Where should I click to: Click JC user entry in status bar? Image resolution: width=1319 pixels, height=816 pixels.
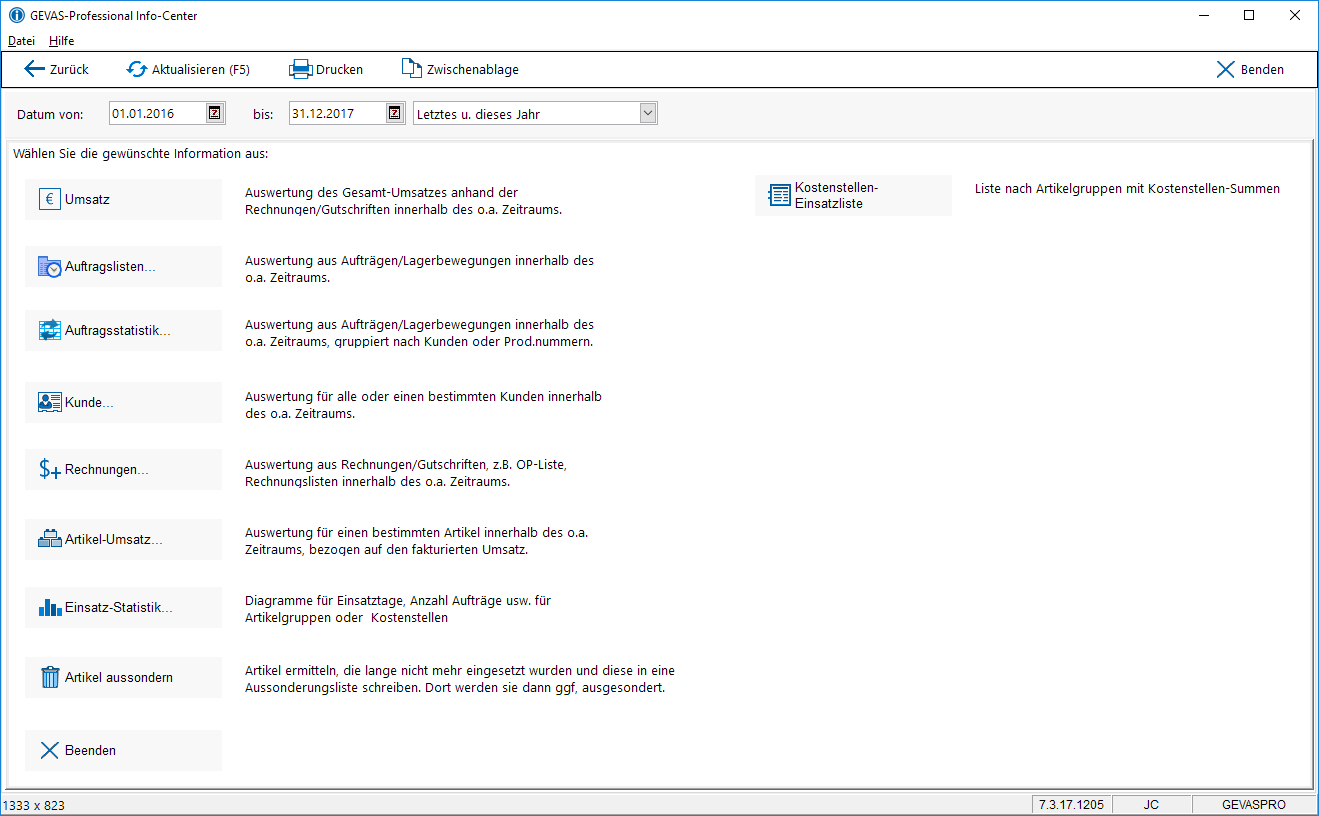tap(1151, 804)
